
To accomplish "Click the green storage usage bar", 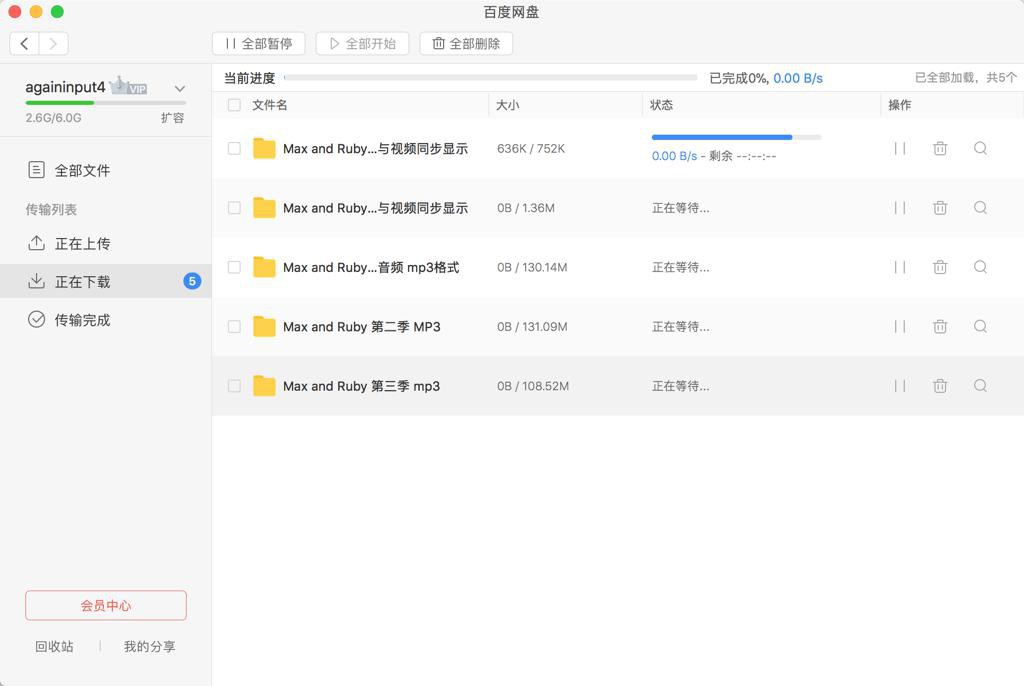I will [106, 103].
